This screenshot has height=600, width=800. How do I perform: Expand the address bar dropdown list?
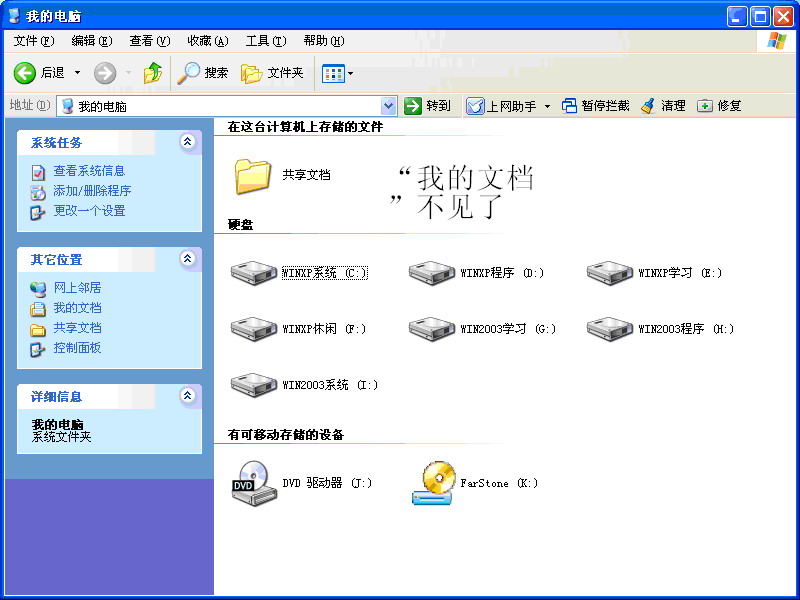point(389,106)
